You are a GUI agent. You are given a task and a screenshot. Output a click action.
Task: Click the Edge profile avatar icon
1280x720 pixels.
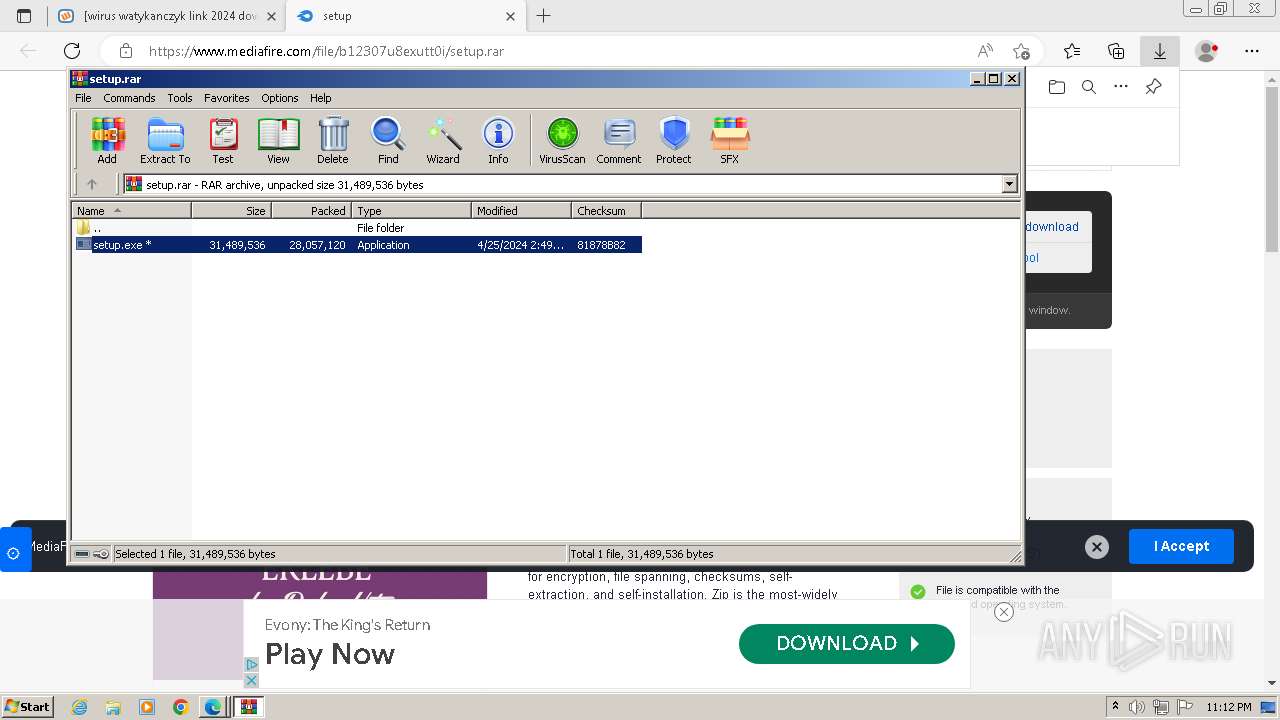(x=1207, y=51)
